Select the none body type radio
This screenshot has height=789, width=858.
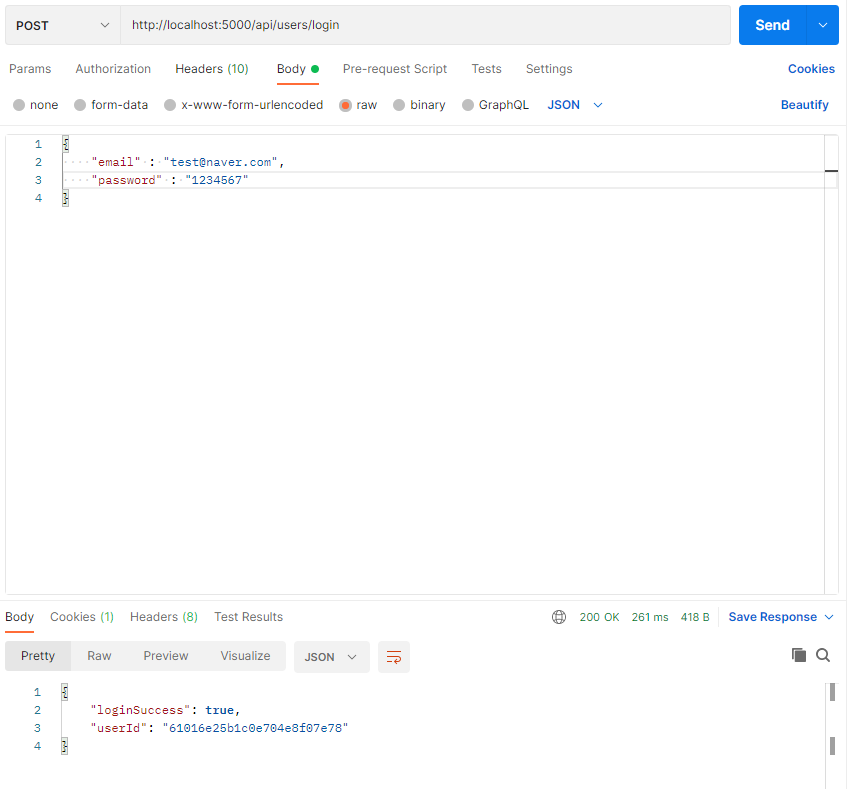click(19, 105)
